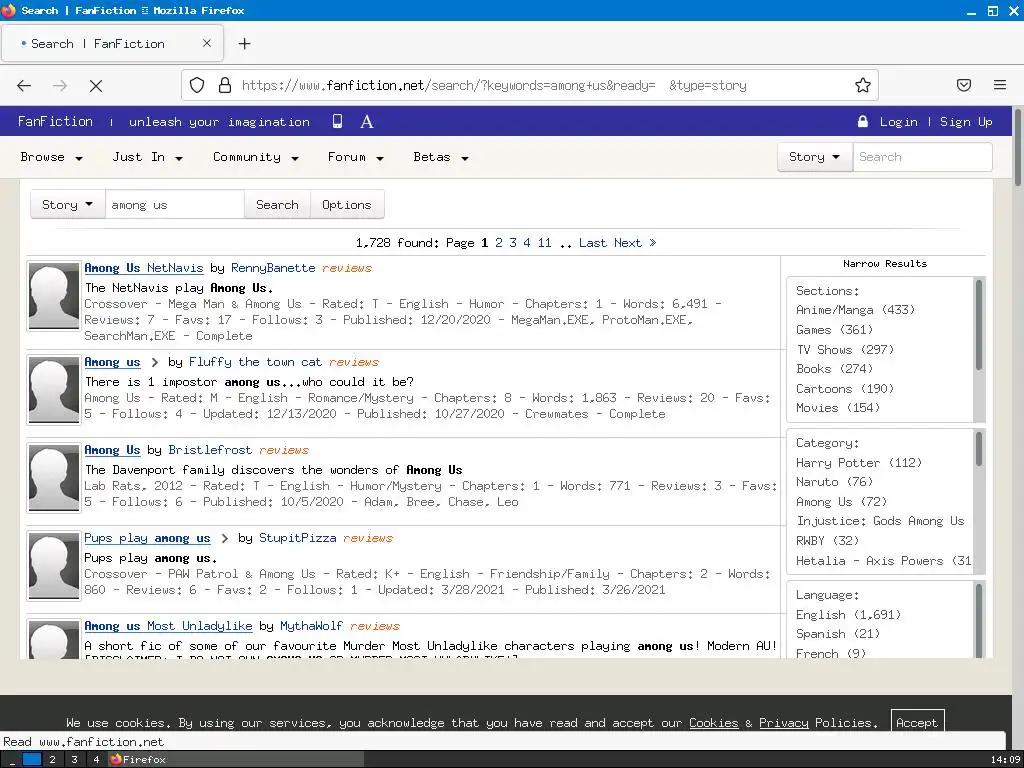Viewport: 1024px width, 768px height.
Task: Filter by TV Shows (297) section
Action: (x=845, y=349)
